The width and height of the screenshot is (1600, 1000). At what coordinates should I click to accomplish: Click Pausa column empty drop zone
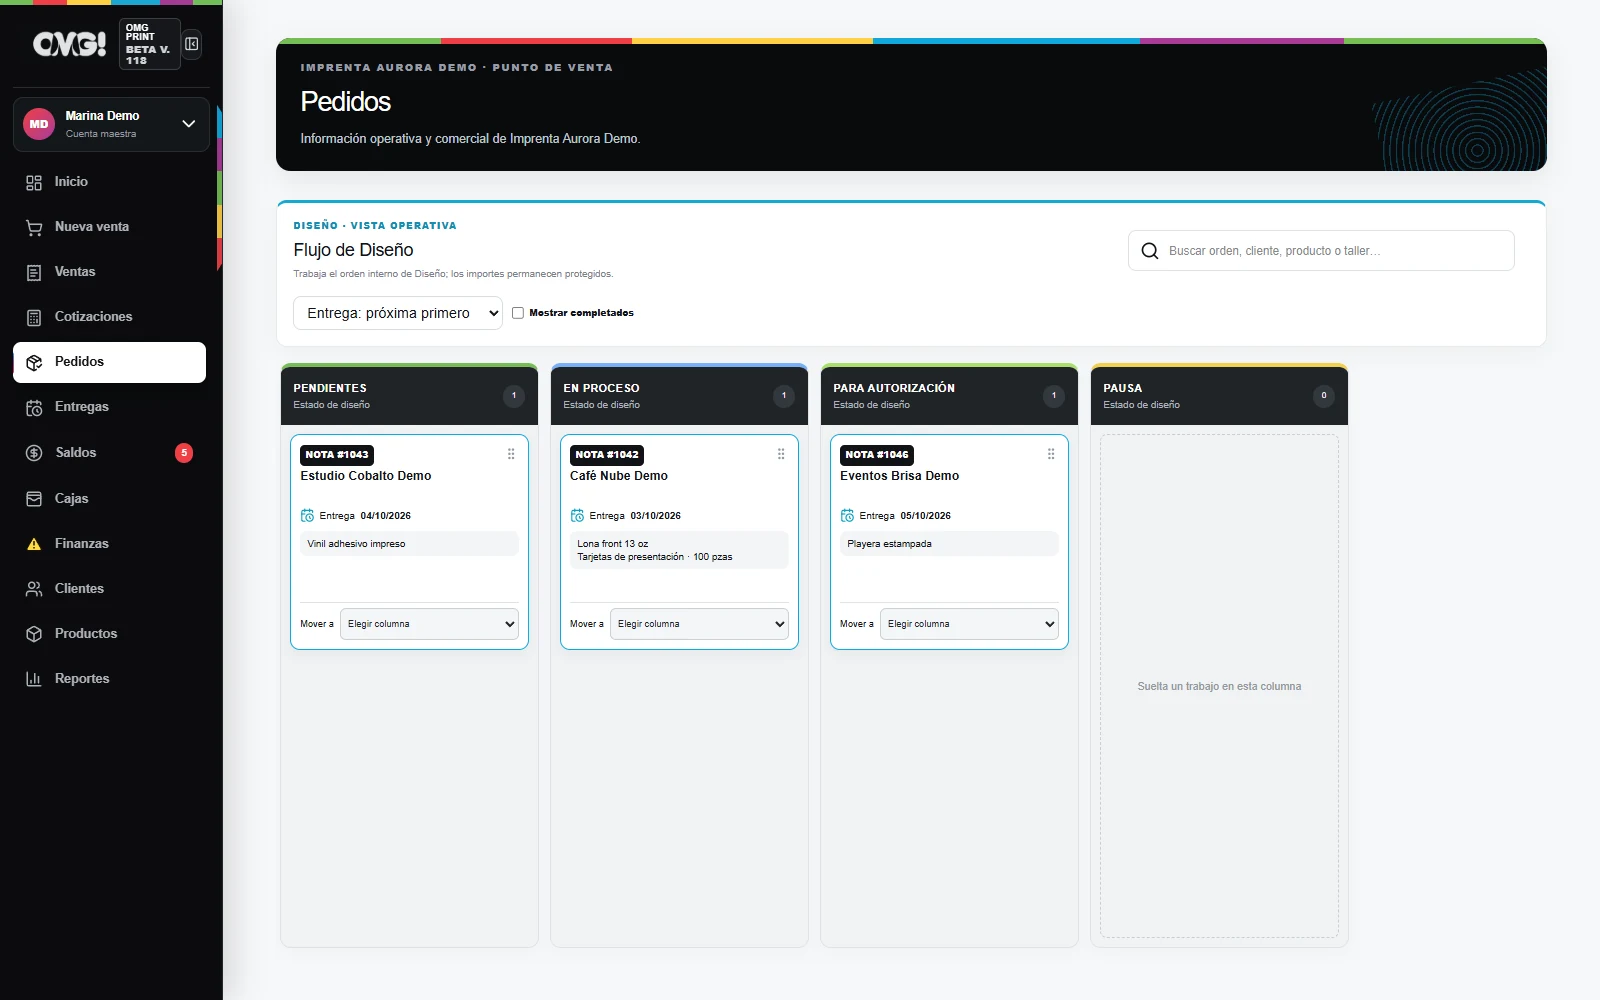click(1219, 686)
